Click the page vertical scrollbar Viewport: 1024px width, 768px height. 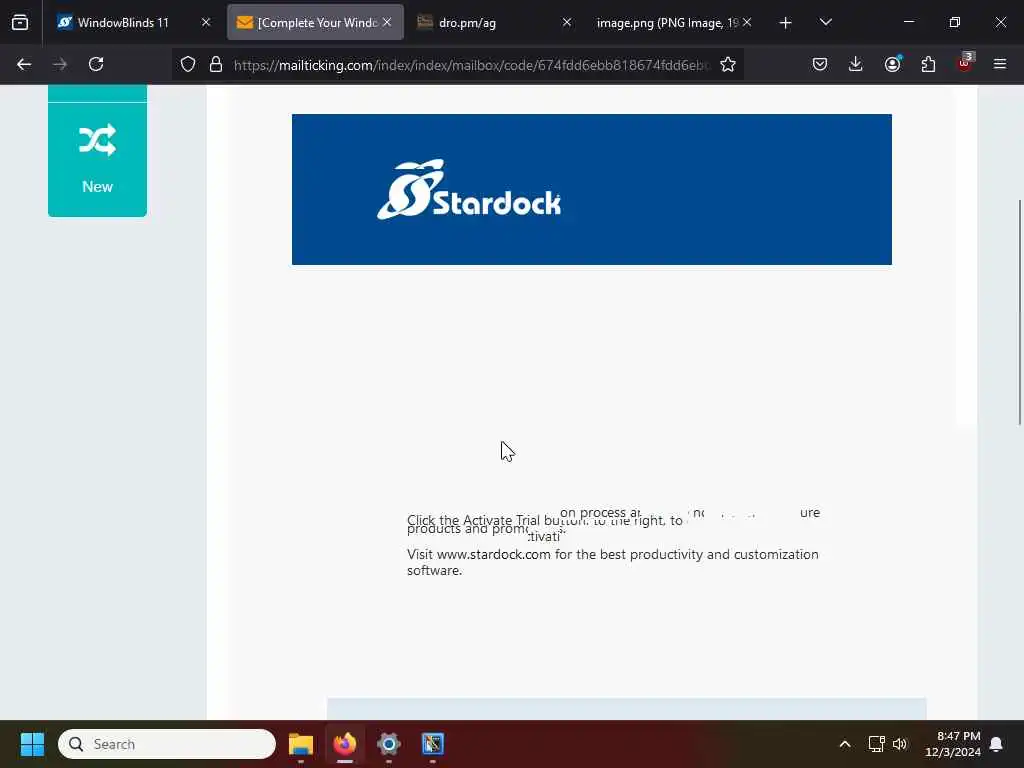tap(1019, 312)
